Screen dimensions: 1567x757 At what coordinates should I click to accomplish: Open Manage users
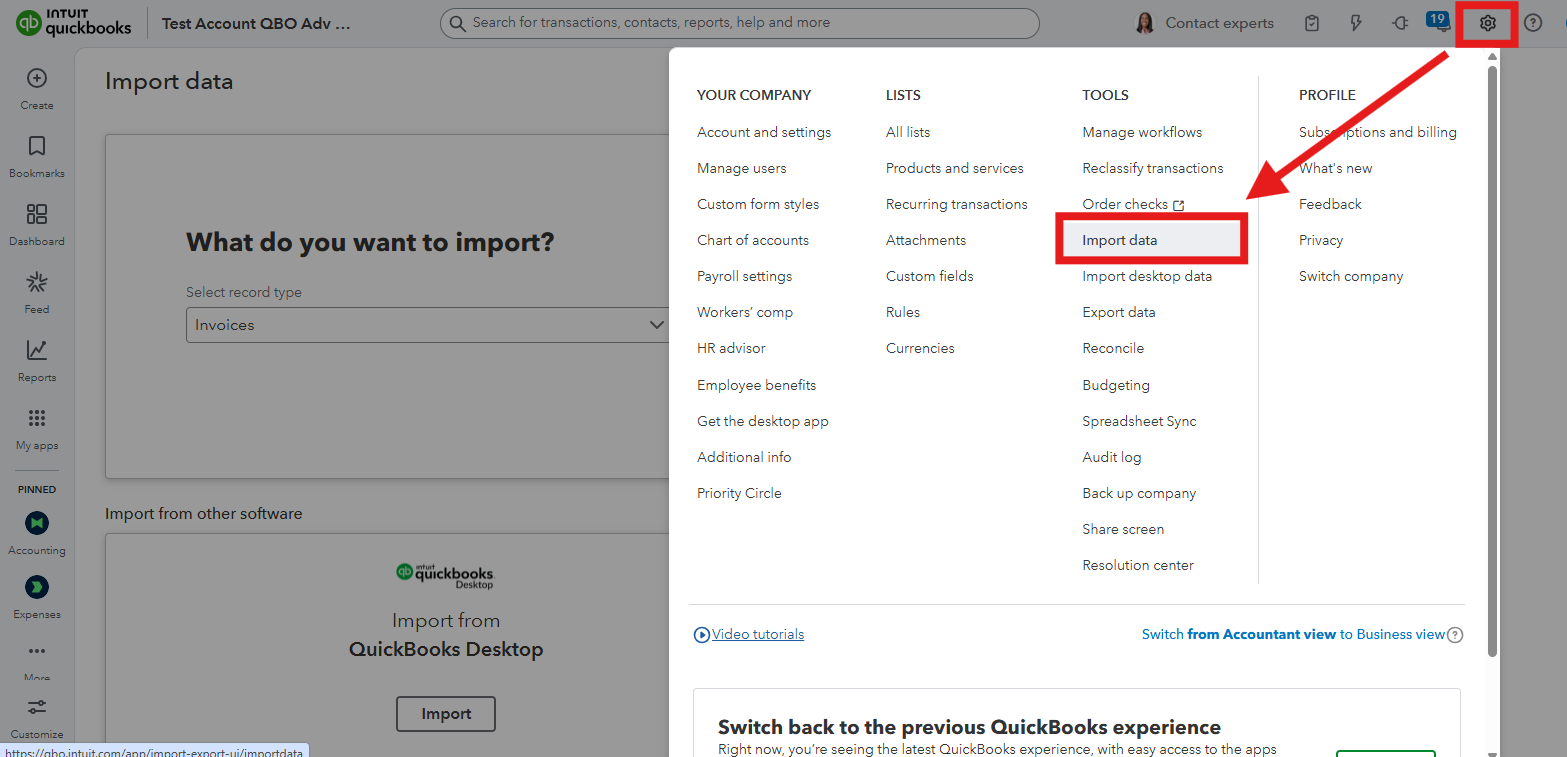pos(742,168)
